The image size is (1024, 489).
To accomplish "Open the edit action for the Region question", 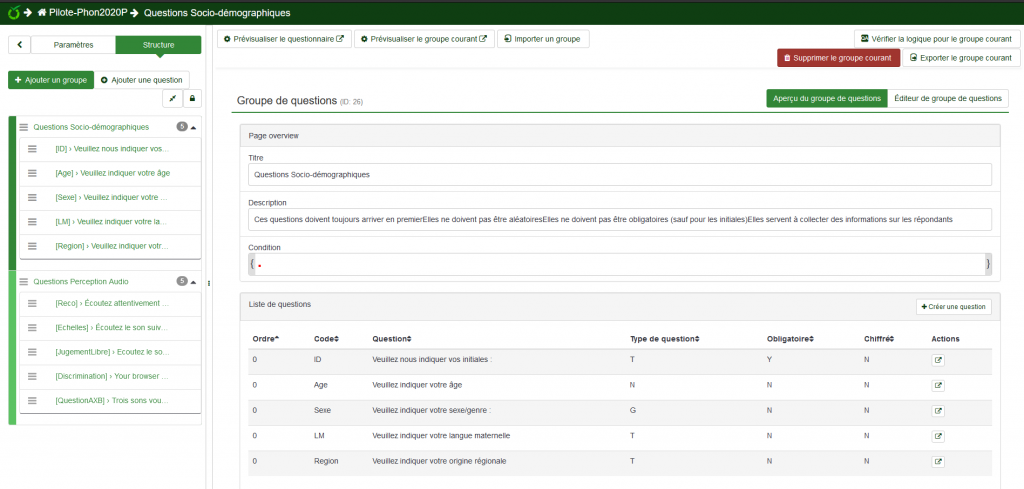I will coord(937,461).
